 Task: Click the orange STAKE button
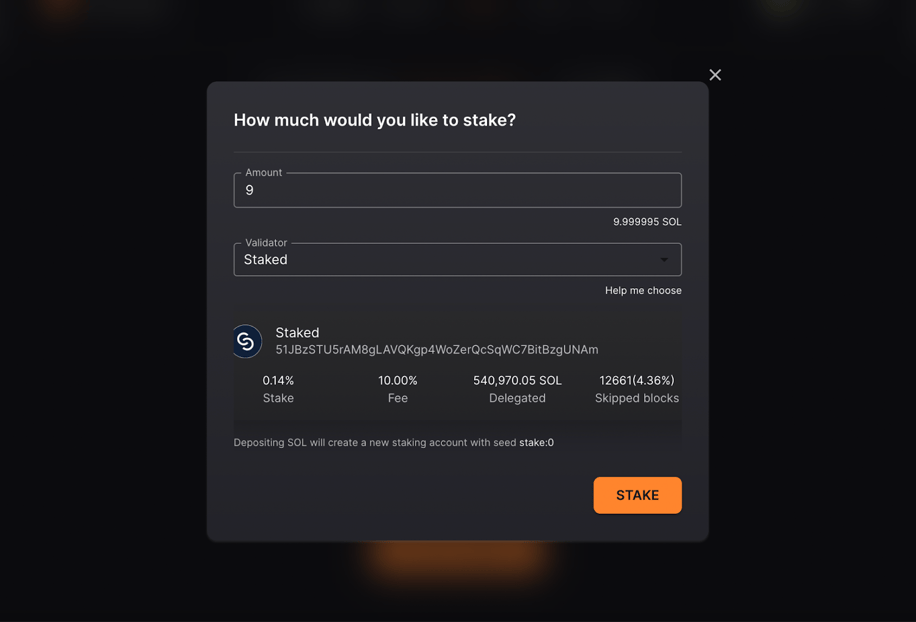[x=637, y=495]
